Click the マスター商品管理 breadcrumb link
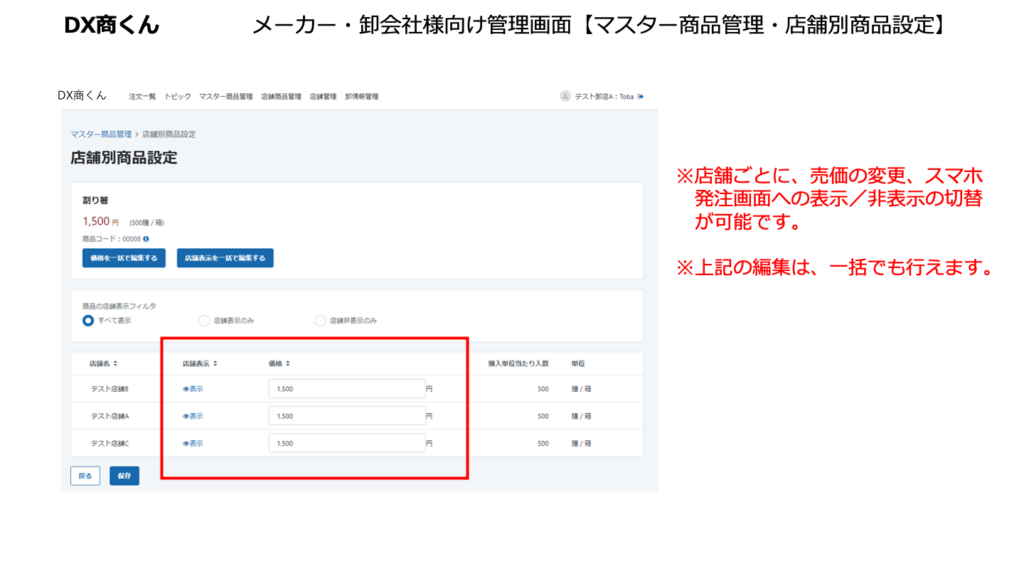The height and width of the screenshot is (576, 1024). [100, 134]
